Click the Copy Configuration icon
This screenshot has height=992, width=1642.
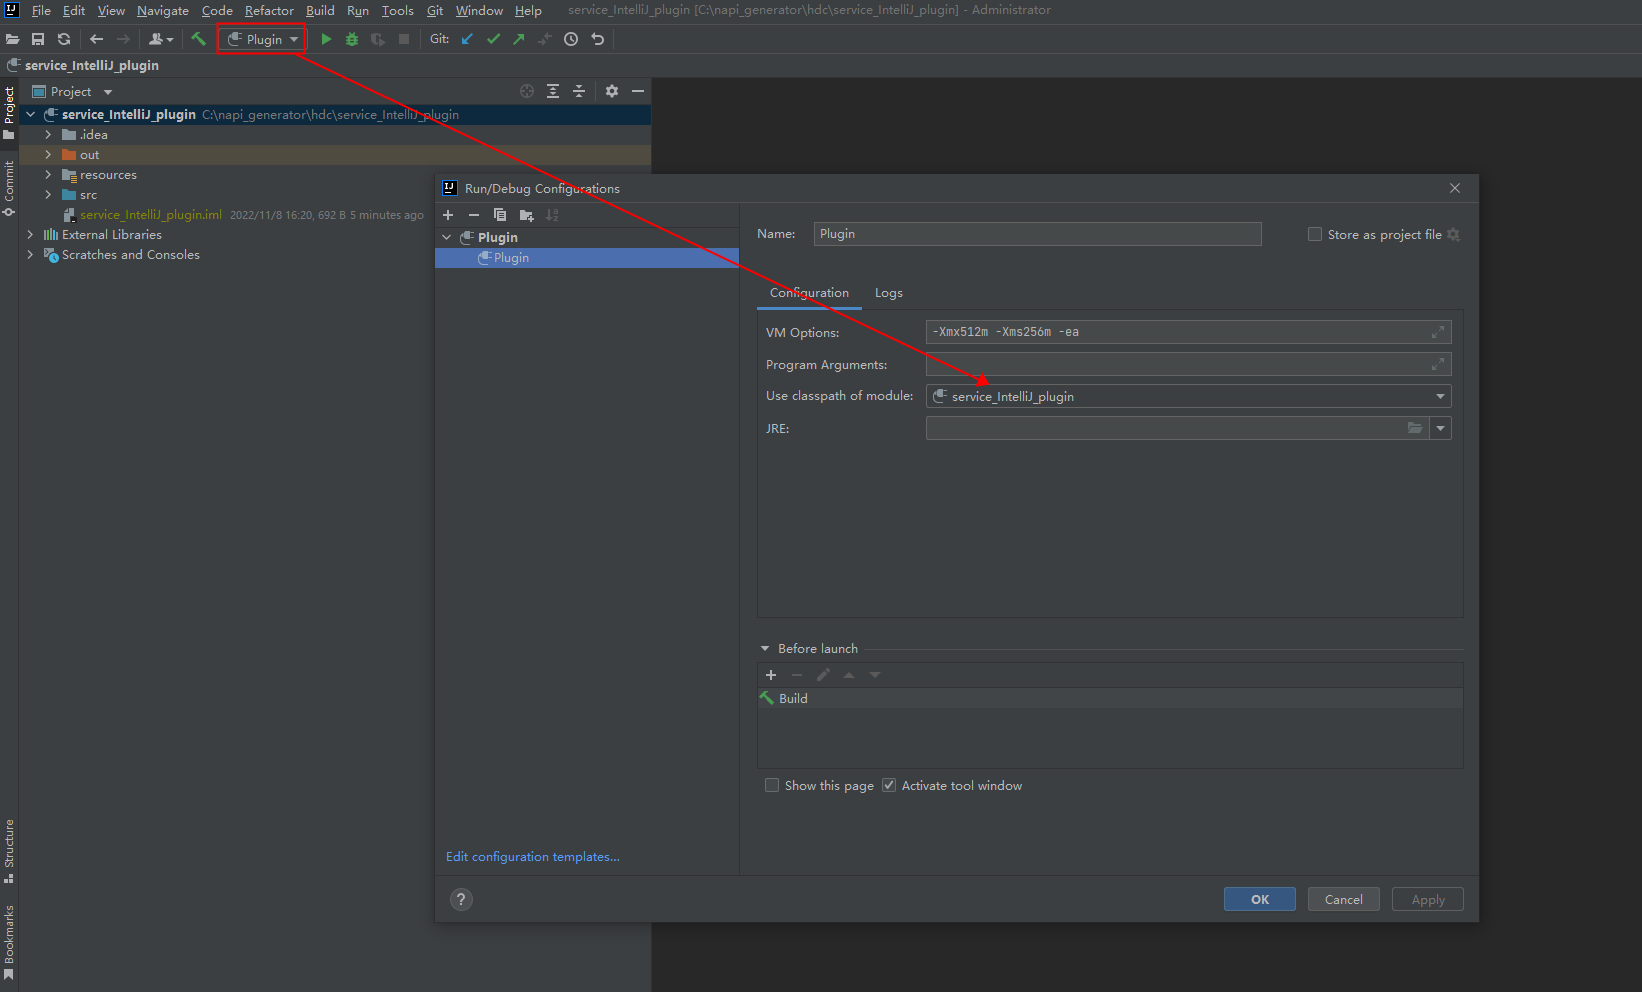point(500,215)
